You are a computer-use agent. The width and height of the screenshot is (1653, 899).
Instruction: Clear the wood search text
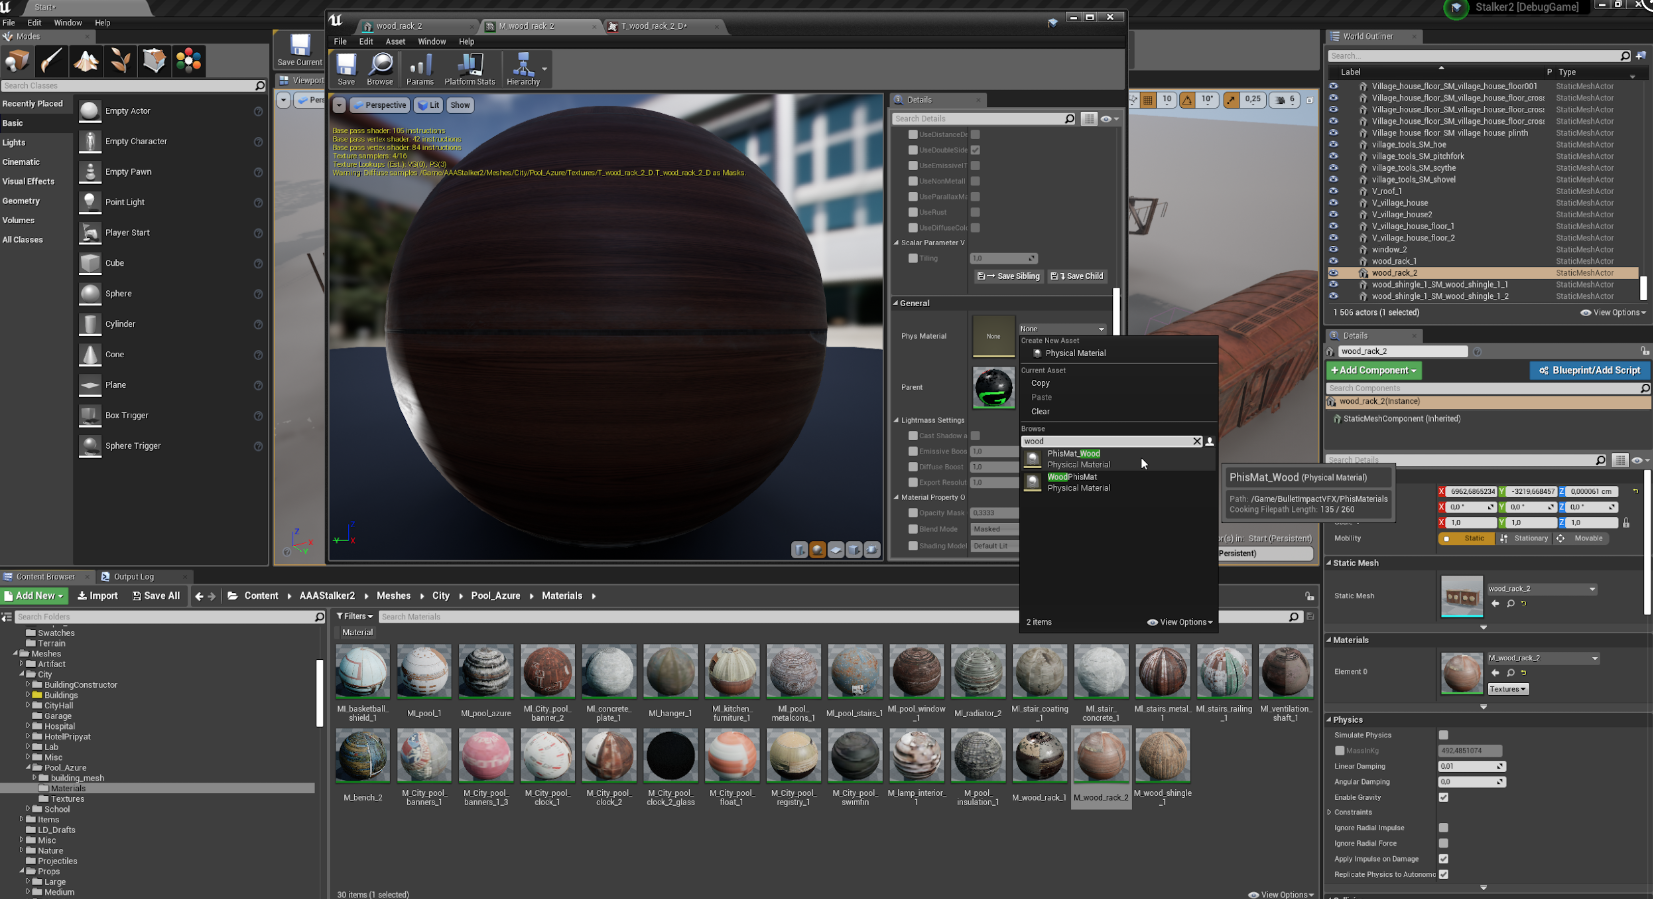(1196, 441)
